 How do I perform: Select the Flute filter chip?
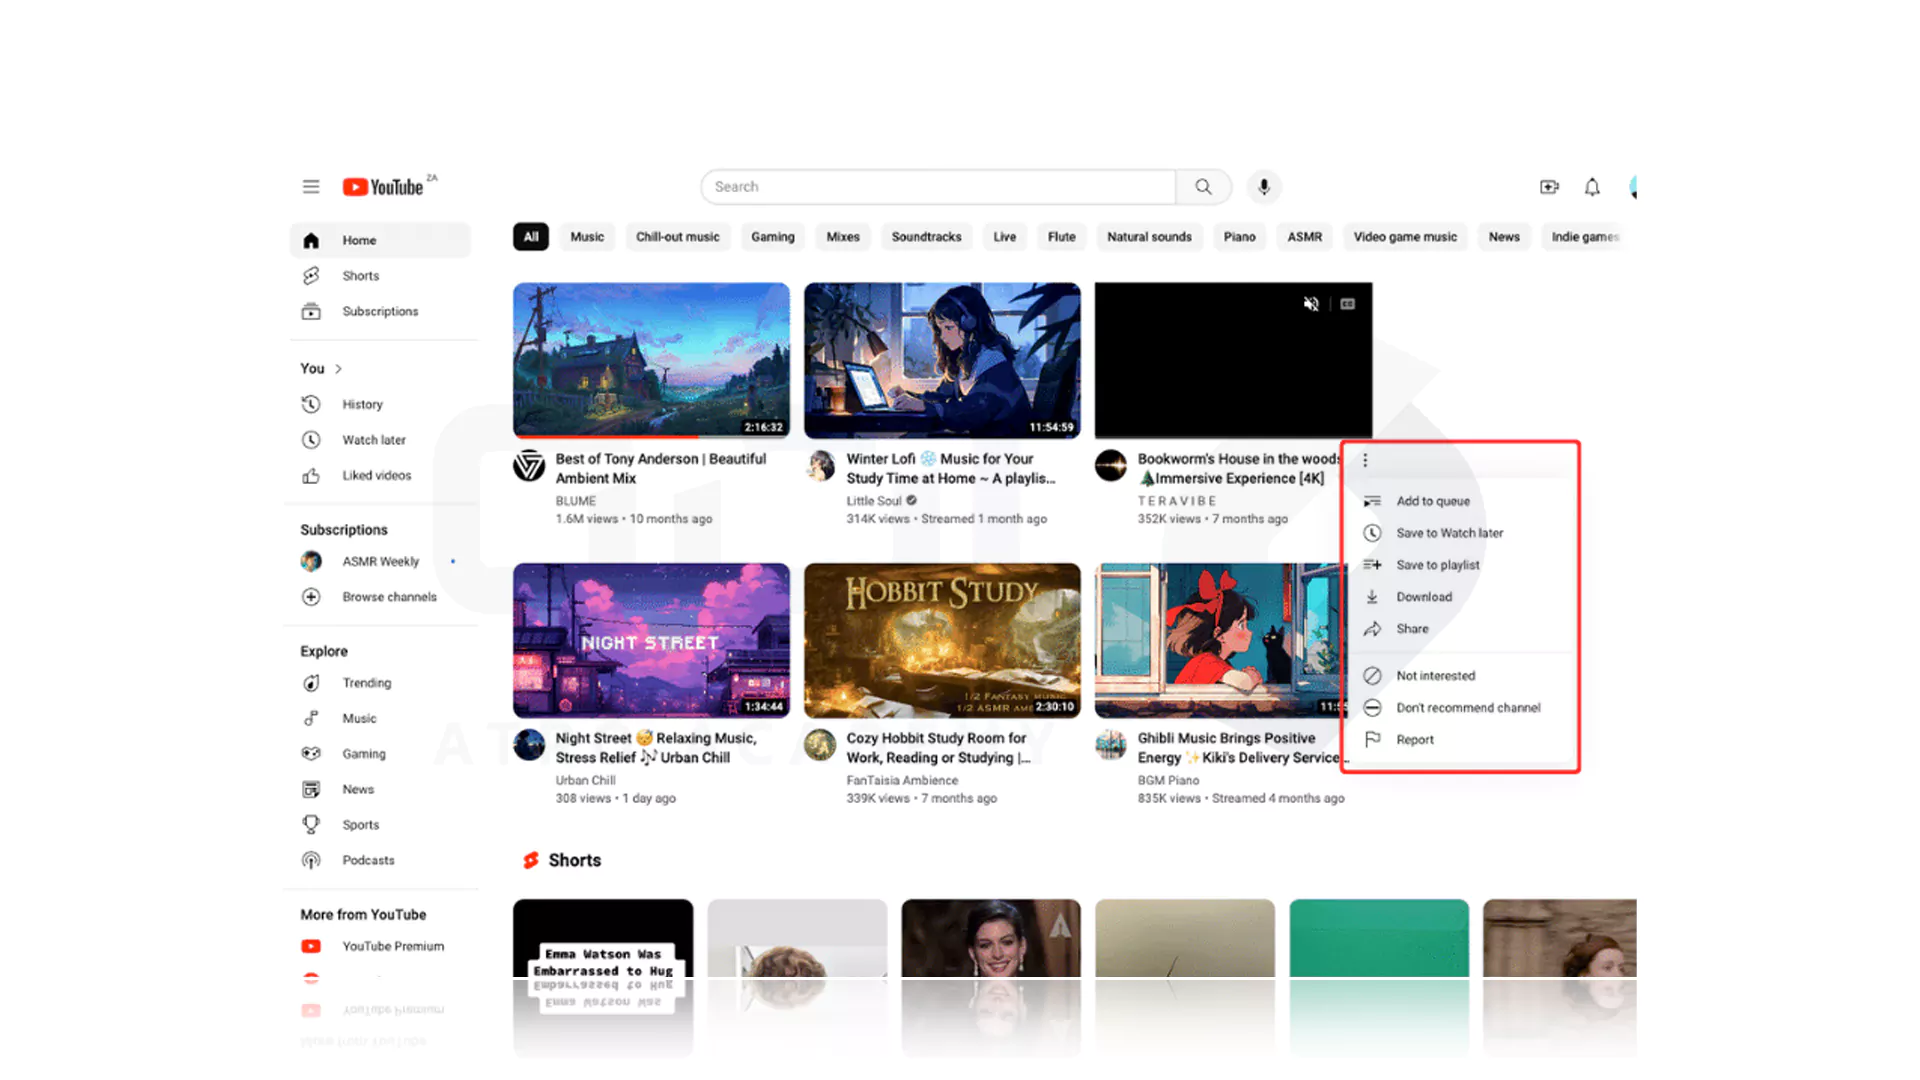pos(1062,237)
